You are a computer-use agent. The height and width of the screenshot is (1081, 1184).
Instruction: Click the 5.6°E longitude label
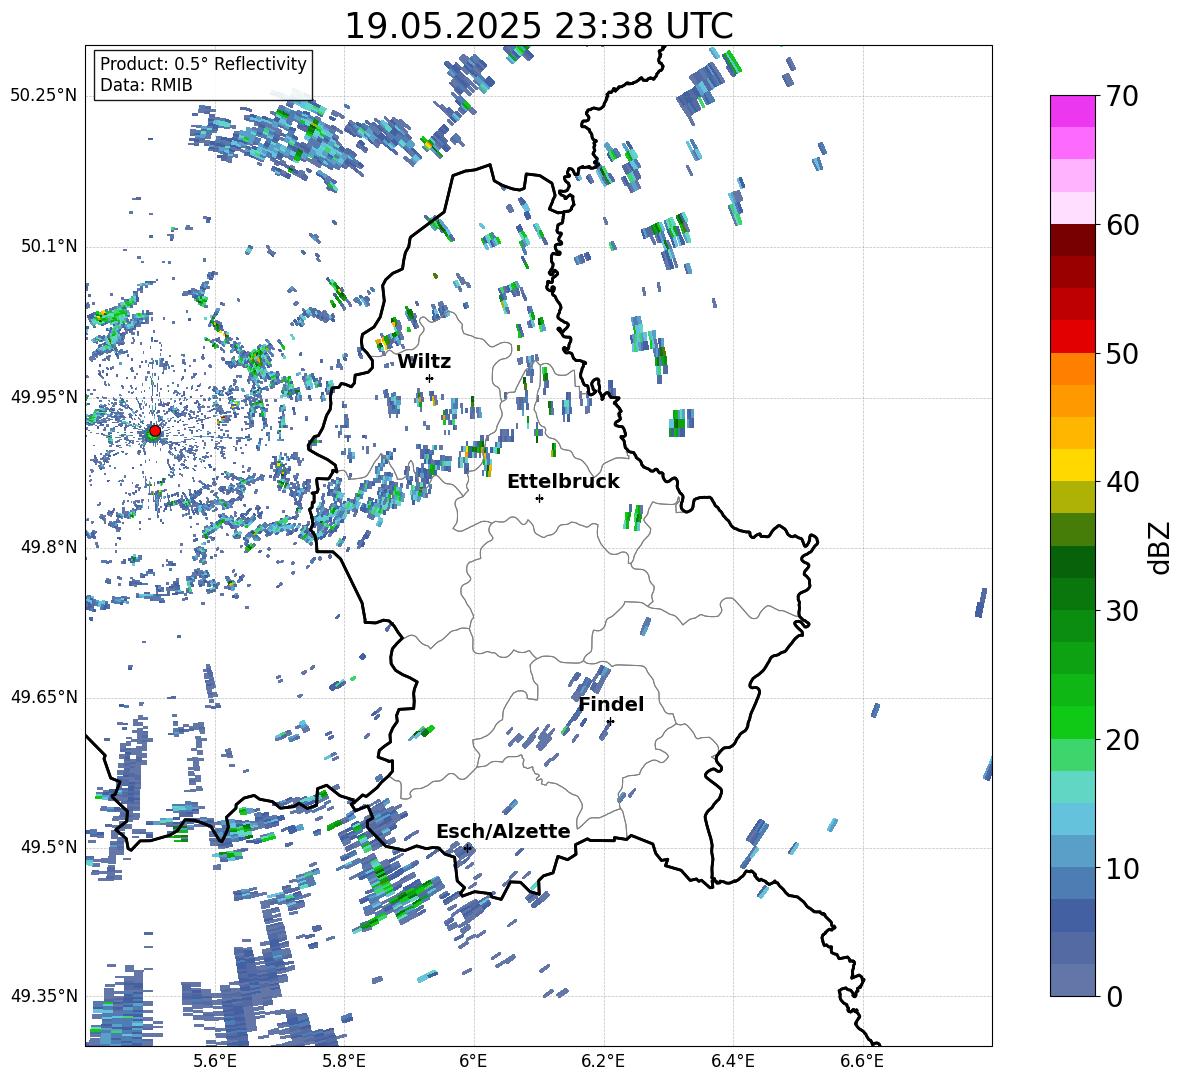(215, 1061)
